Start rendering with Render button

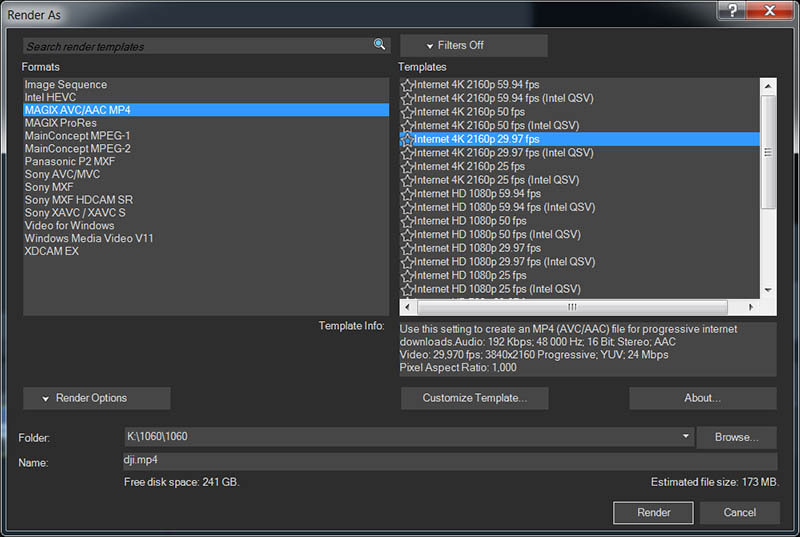click(x=653, y=513)
